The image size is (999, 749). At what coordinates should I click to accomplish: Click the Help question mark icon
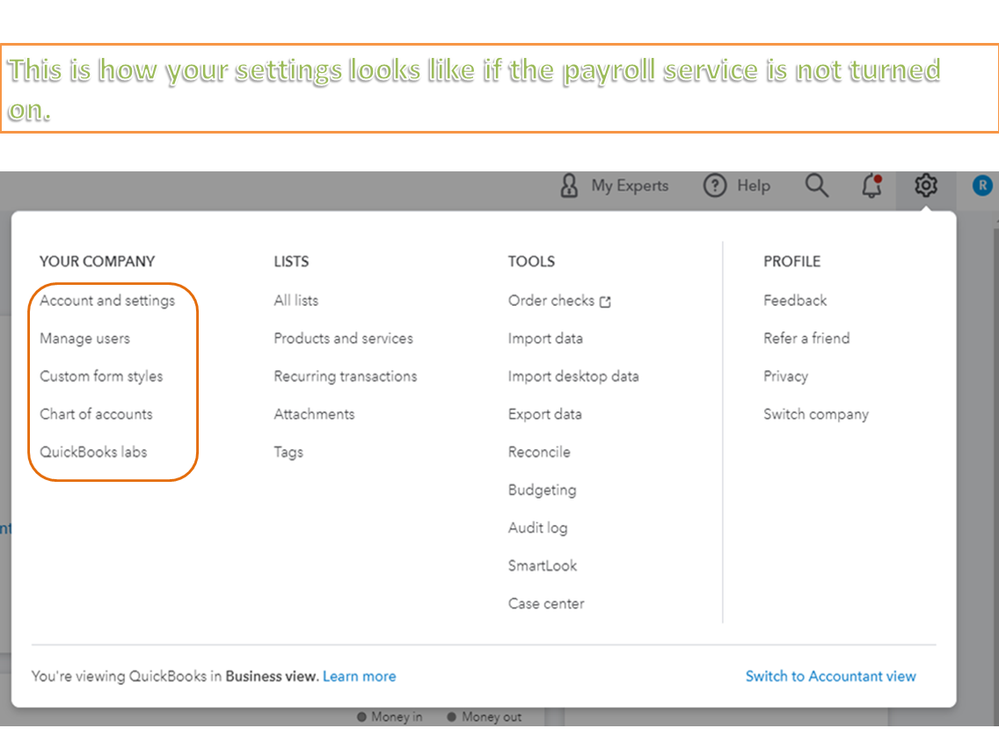click(715, 186)
